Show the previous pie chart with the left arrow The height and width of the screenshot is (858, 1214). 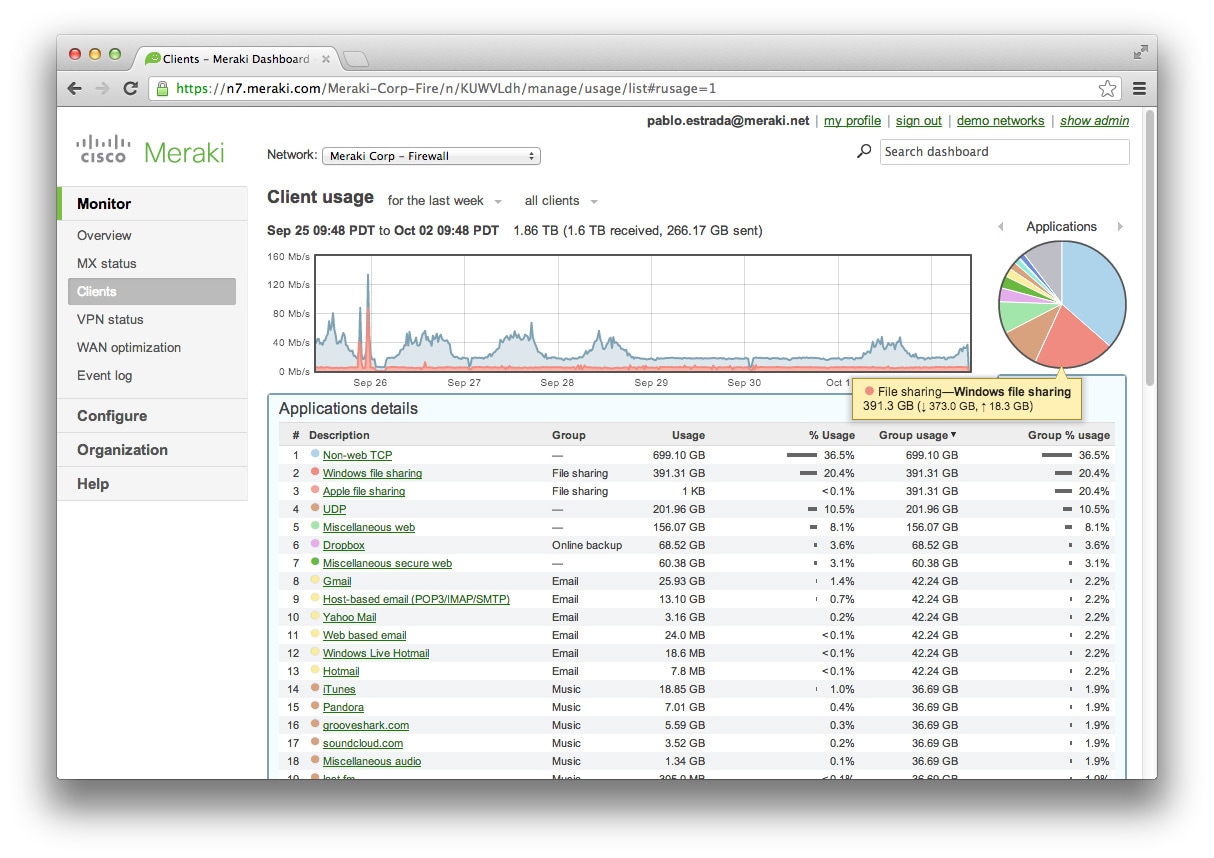1001,227
